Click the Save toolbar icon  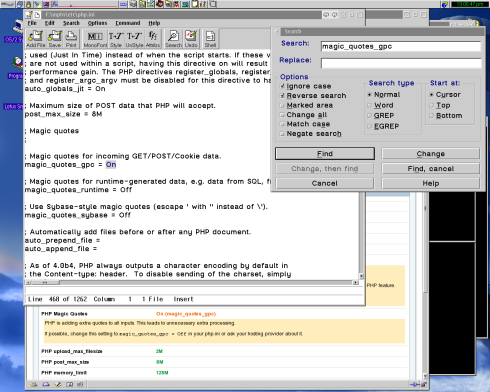55,39
